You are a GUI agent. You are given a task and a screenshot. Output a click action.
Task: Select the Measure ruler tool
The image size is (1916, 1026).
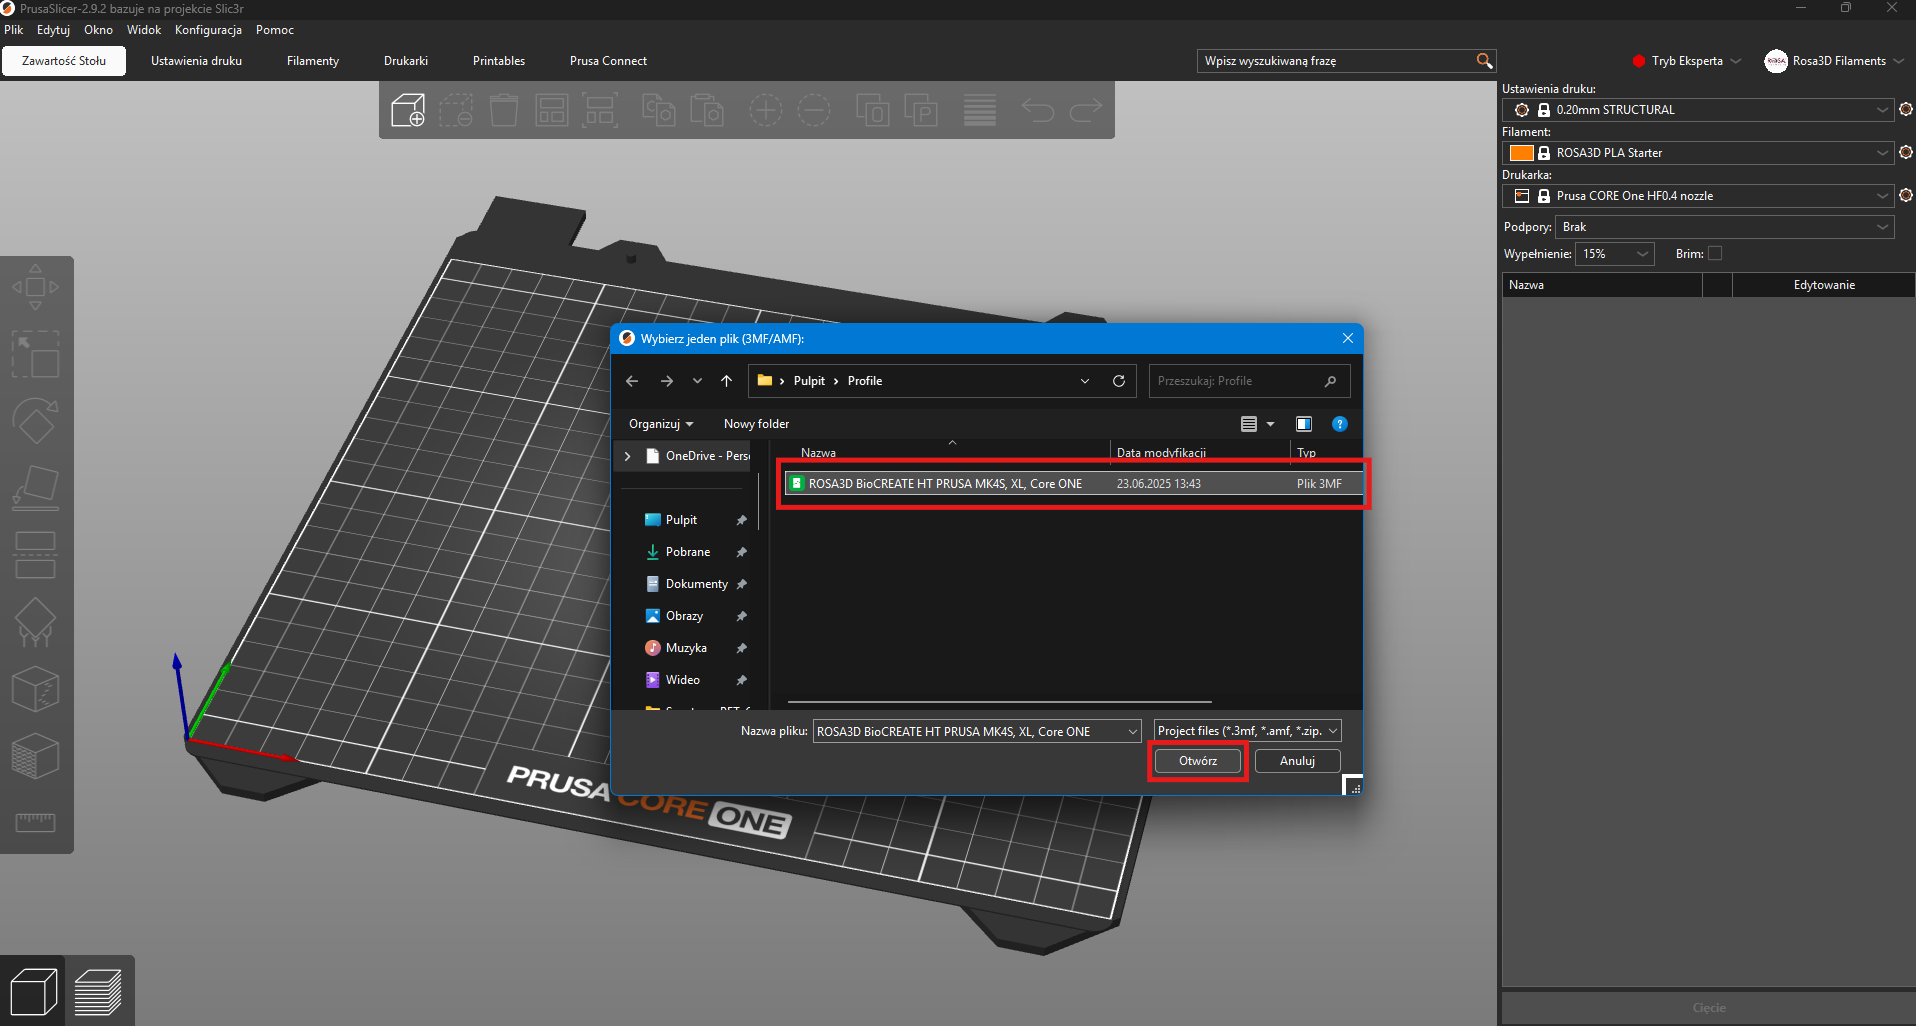click(x=35, y=822)
